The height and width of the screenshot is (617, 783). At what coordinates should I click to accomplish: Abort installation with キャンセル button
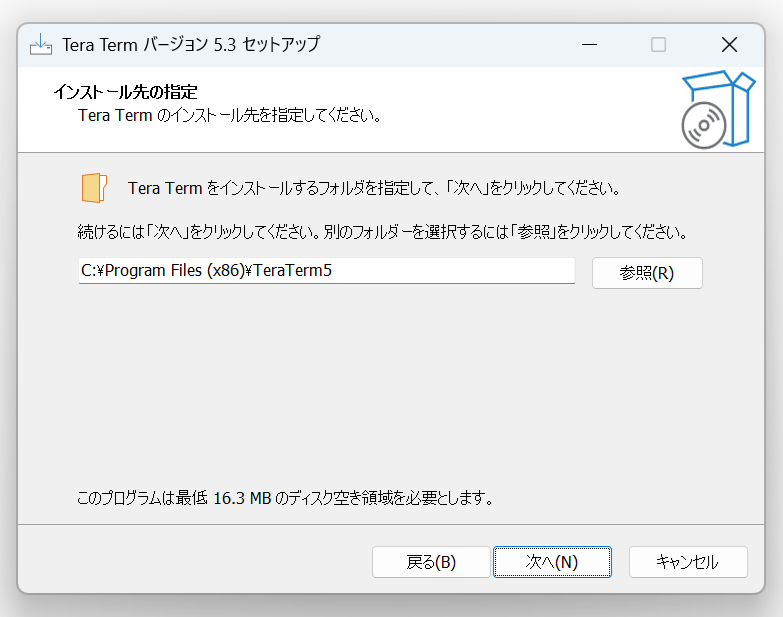tap(688, 562)
